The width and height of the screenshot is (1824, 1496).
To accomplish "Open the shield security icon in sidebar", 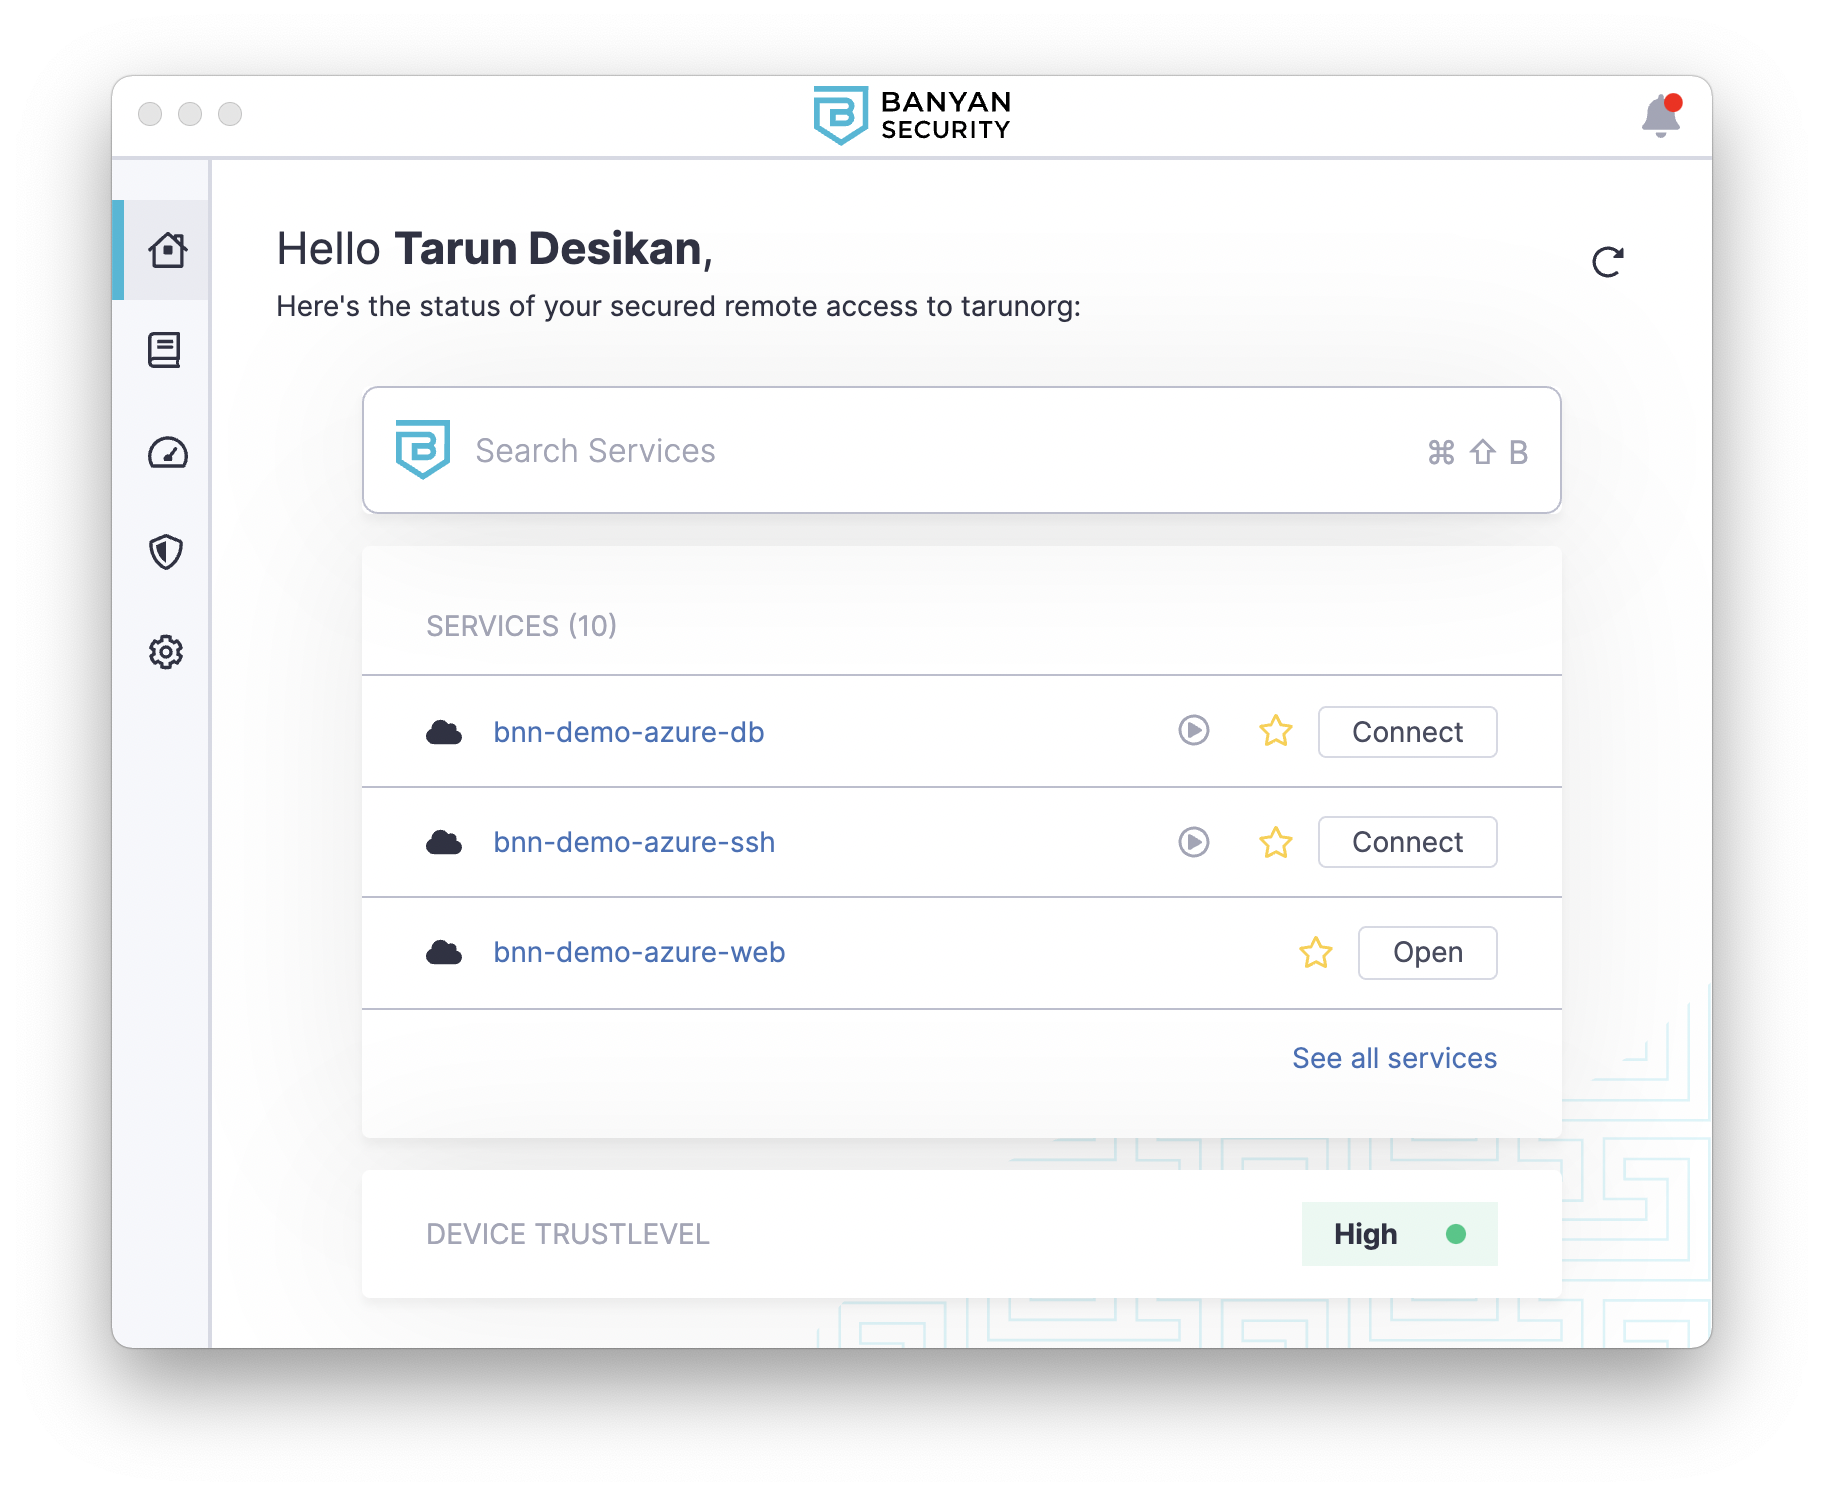I will pos(166,552).
